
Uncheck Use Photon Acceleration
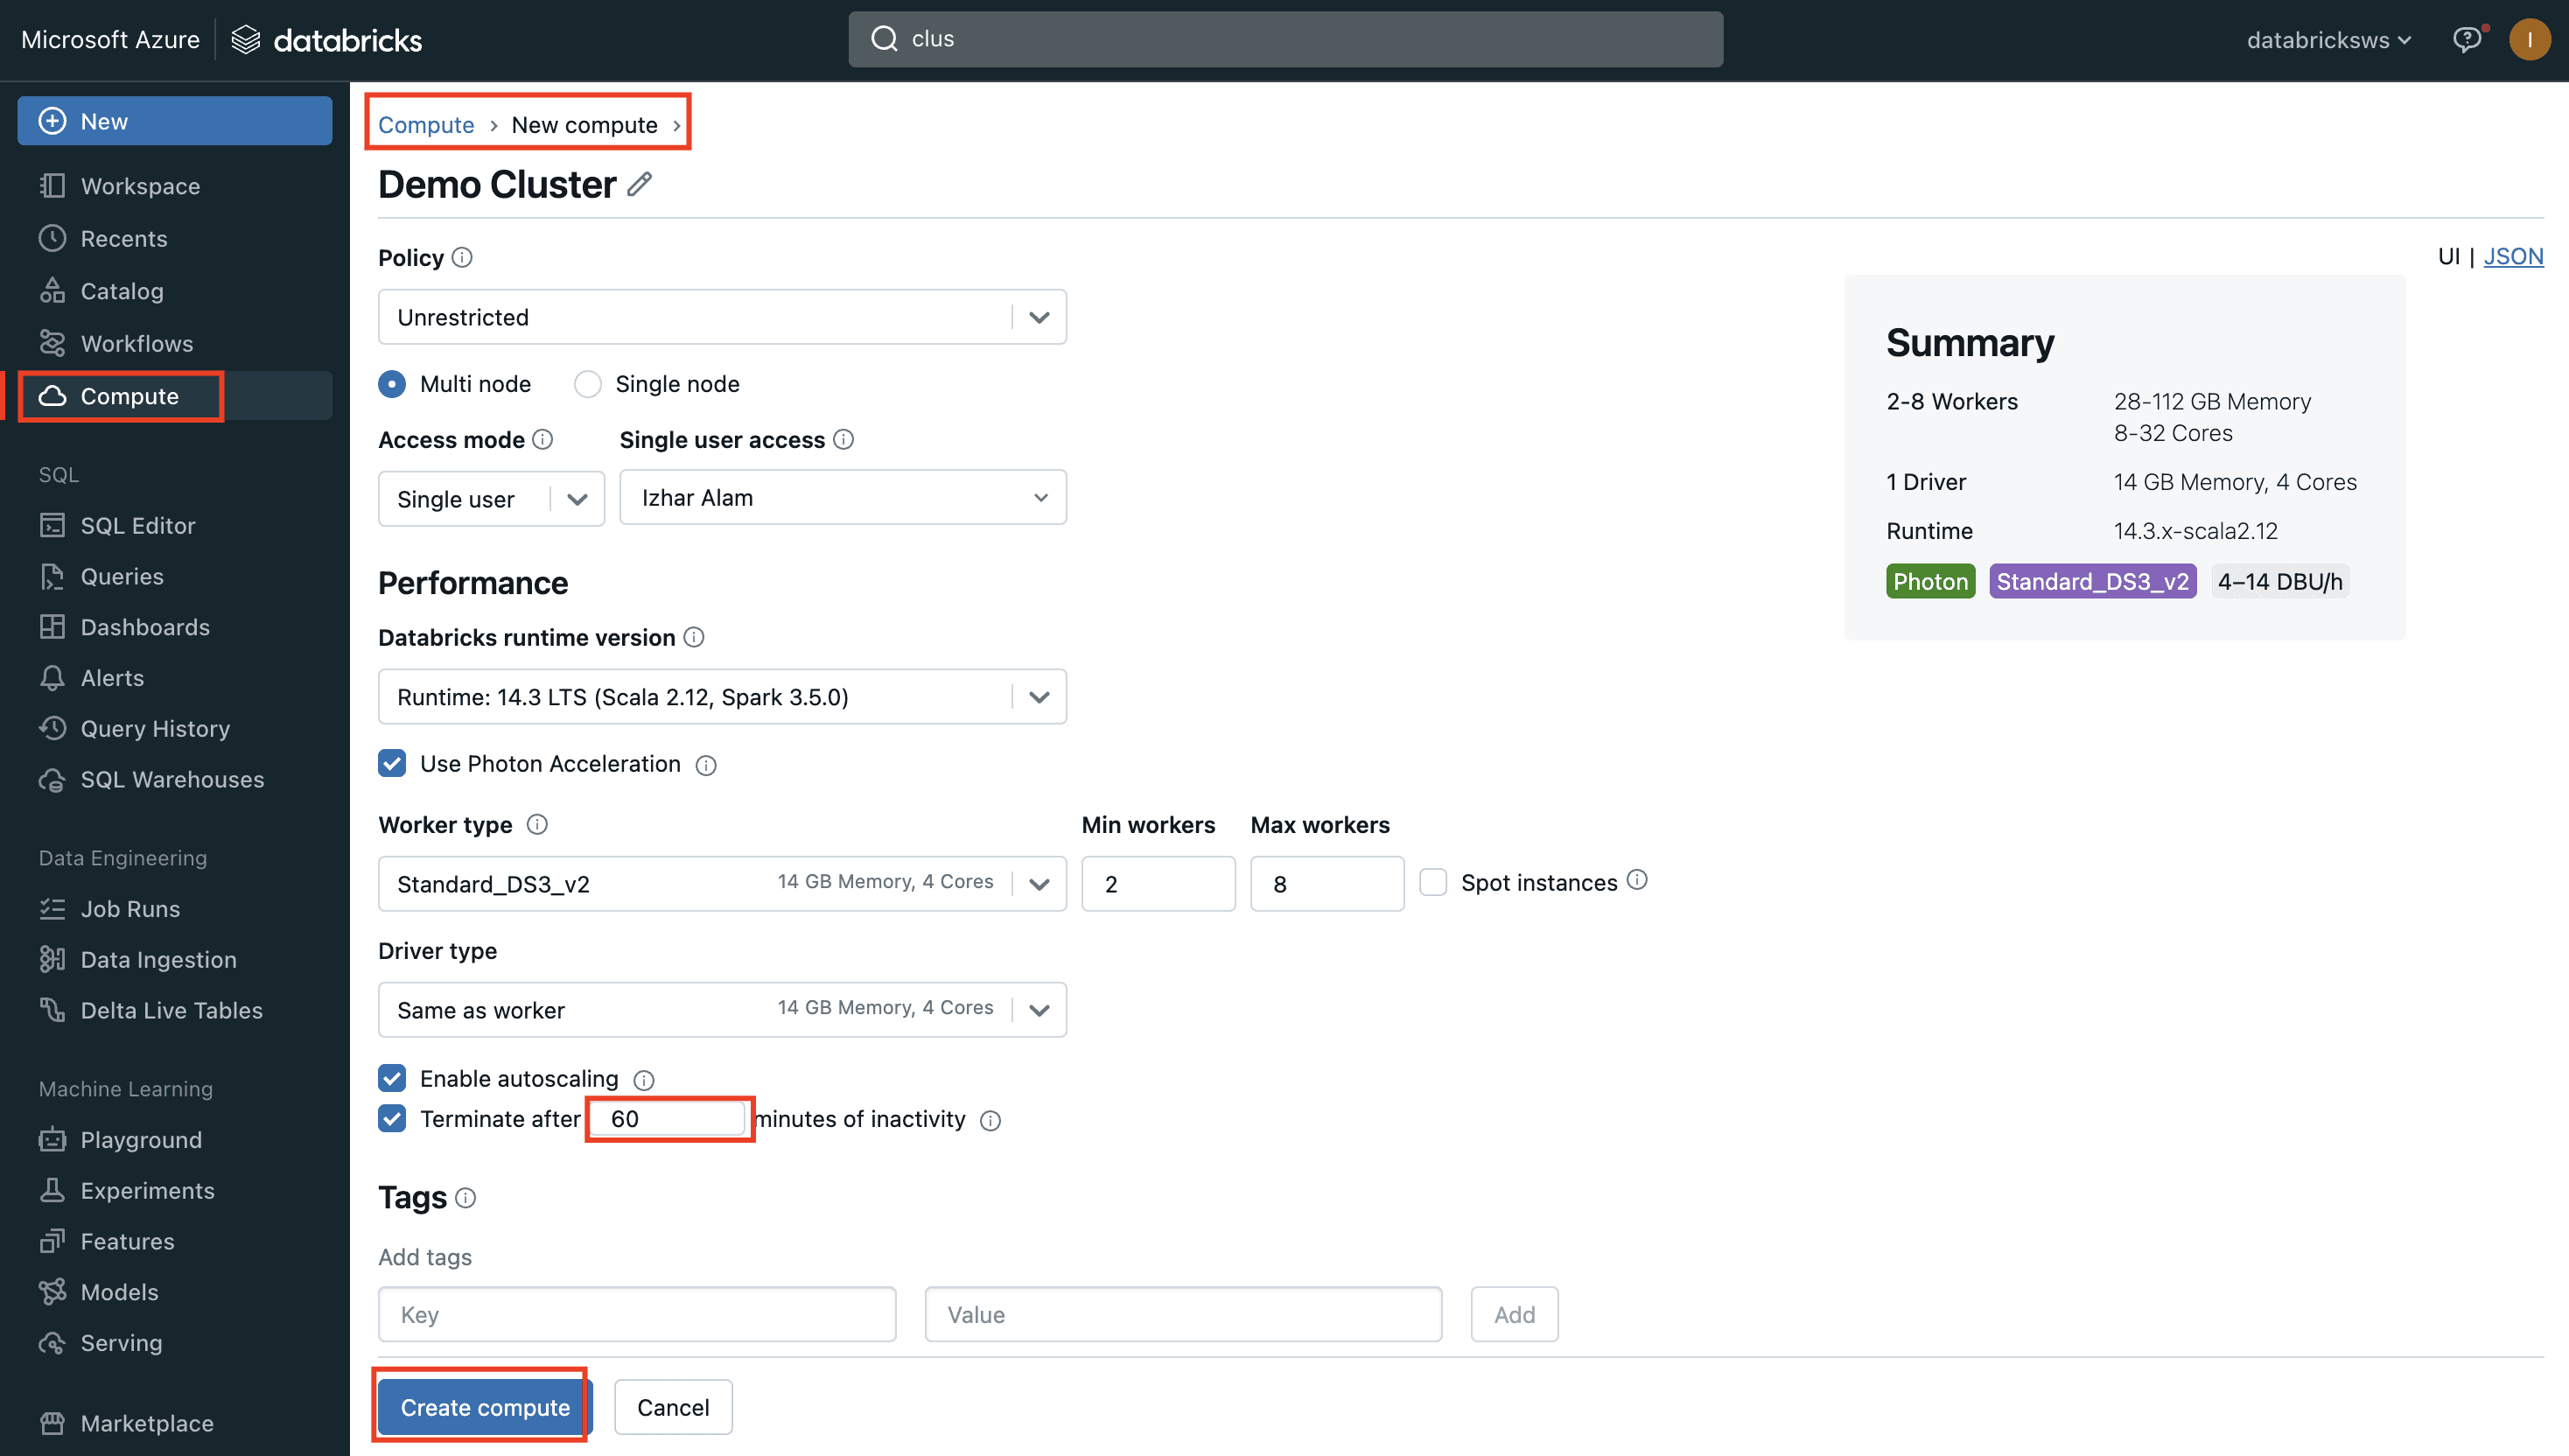pos(392,763)
